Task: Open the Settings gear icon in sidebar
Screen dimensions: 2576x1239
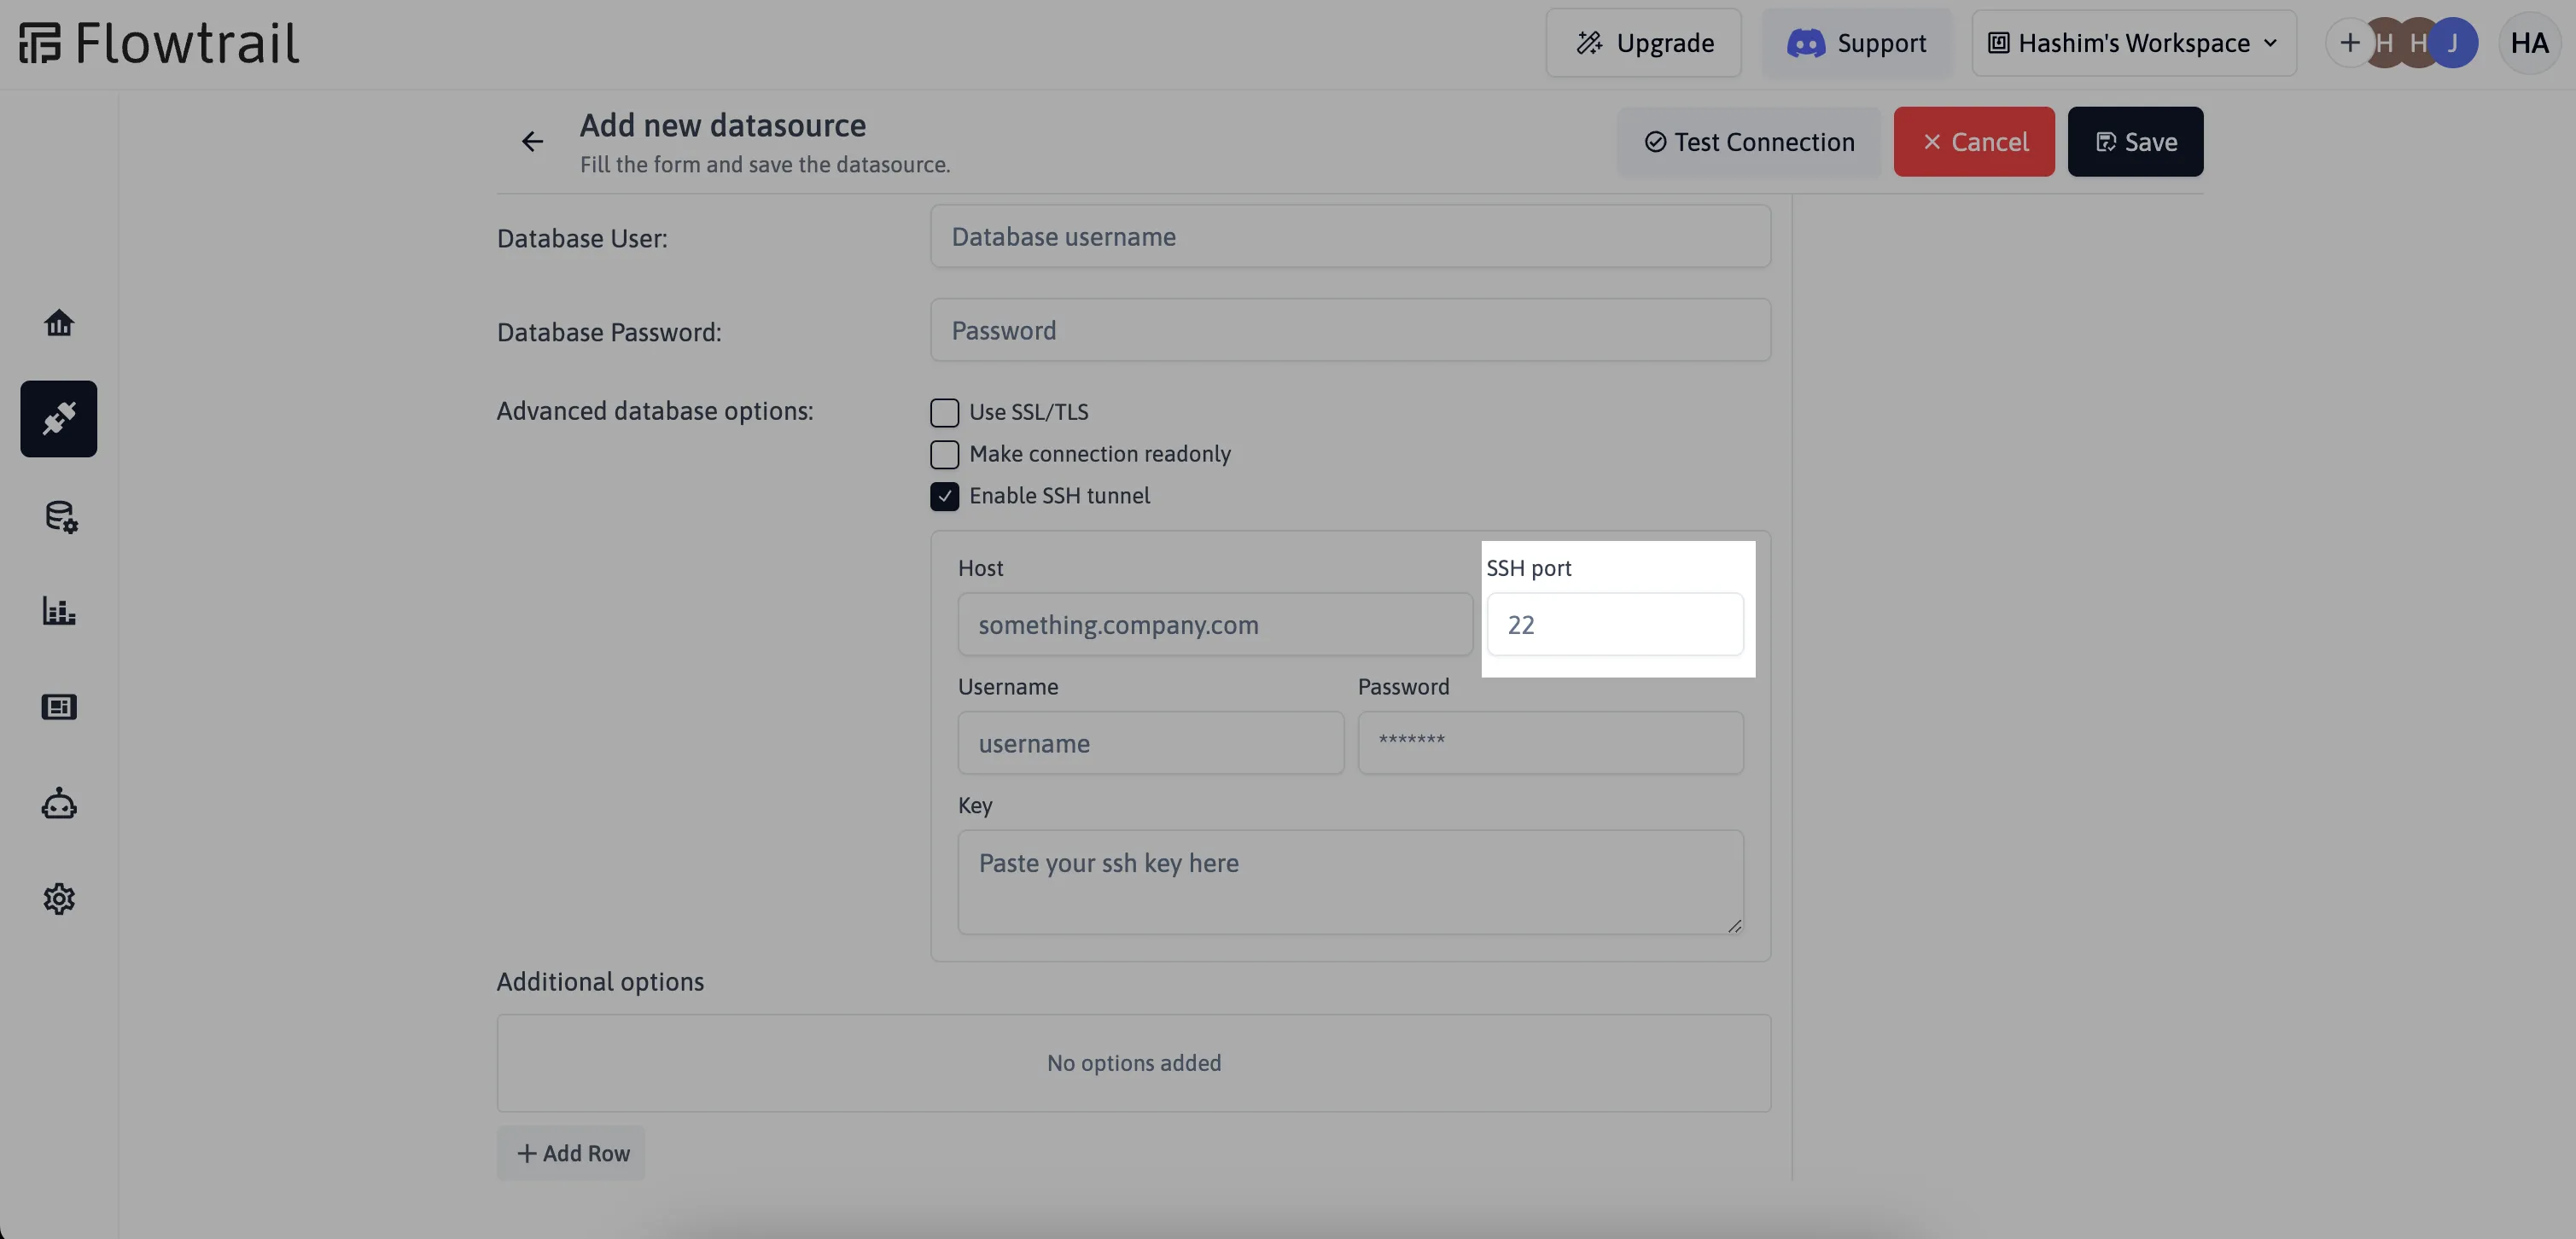Action: pyautogui.click(x=59, y=899)
